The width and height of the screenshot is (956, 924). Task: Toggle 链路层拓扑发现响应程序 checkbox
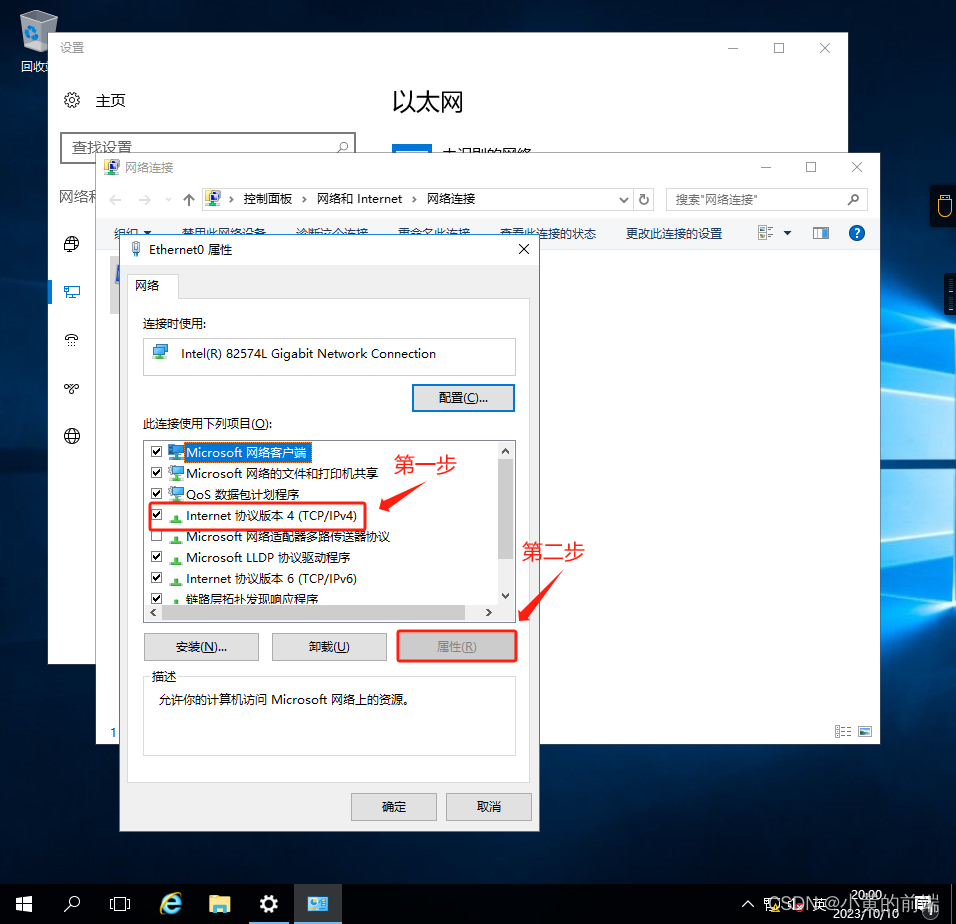(157, 599)
